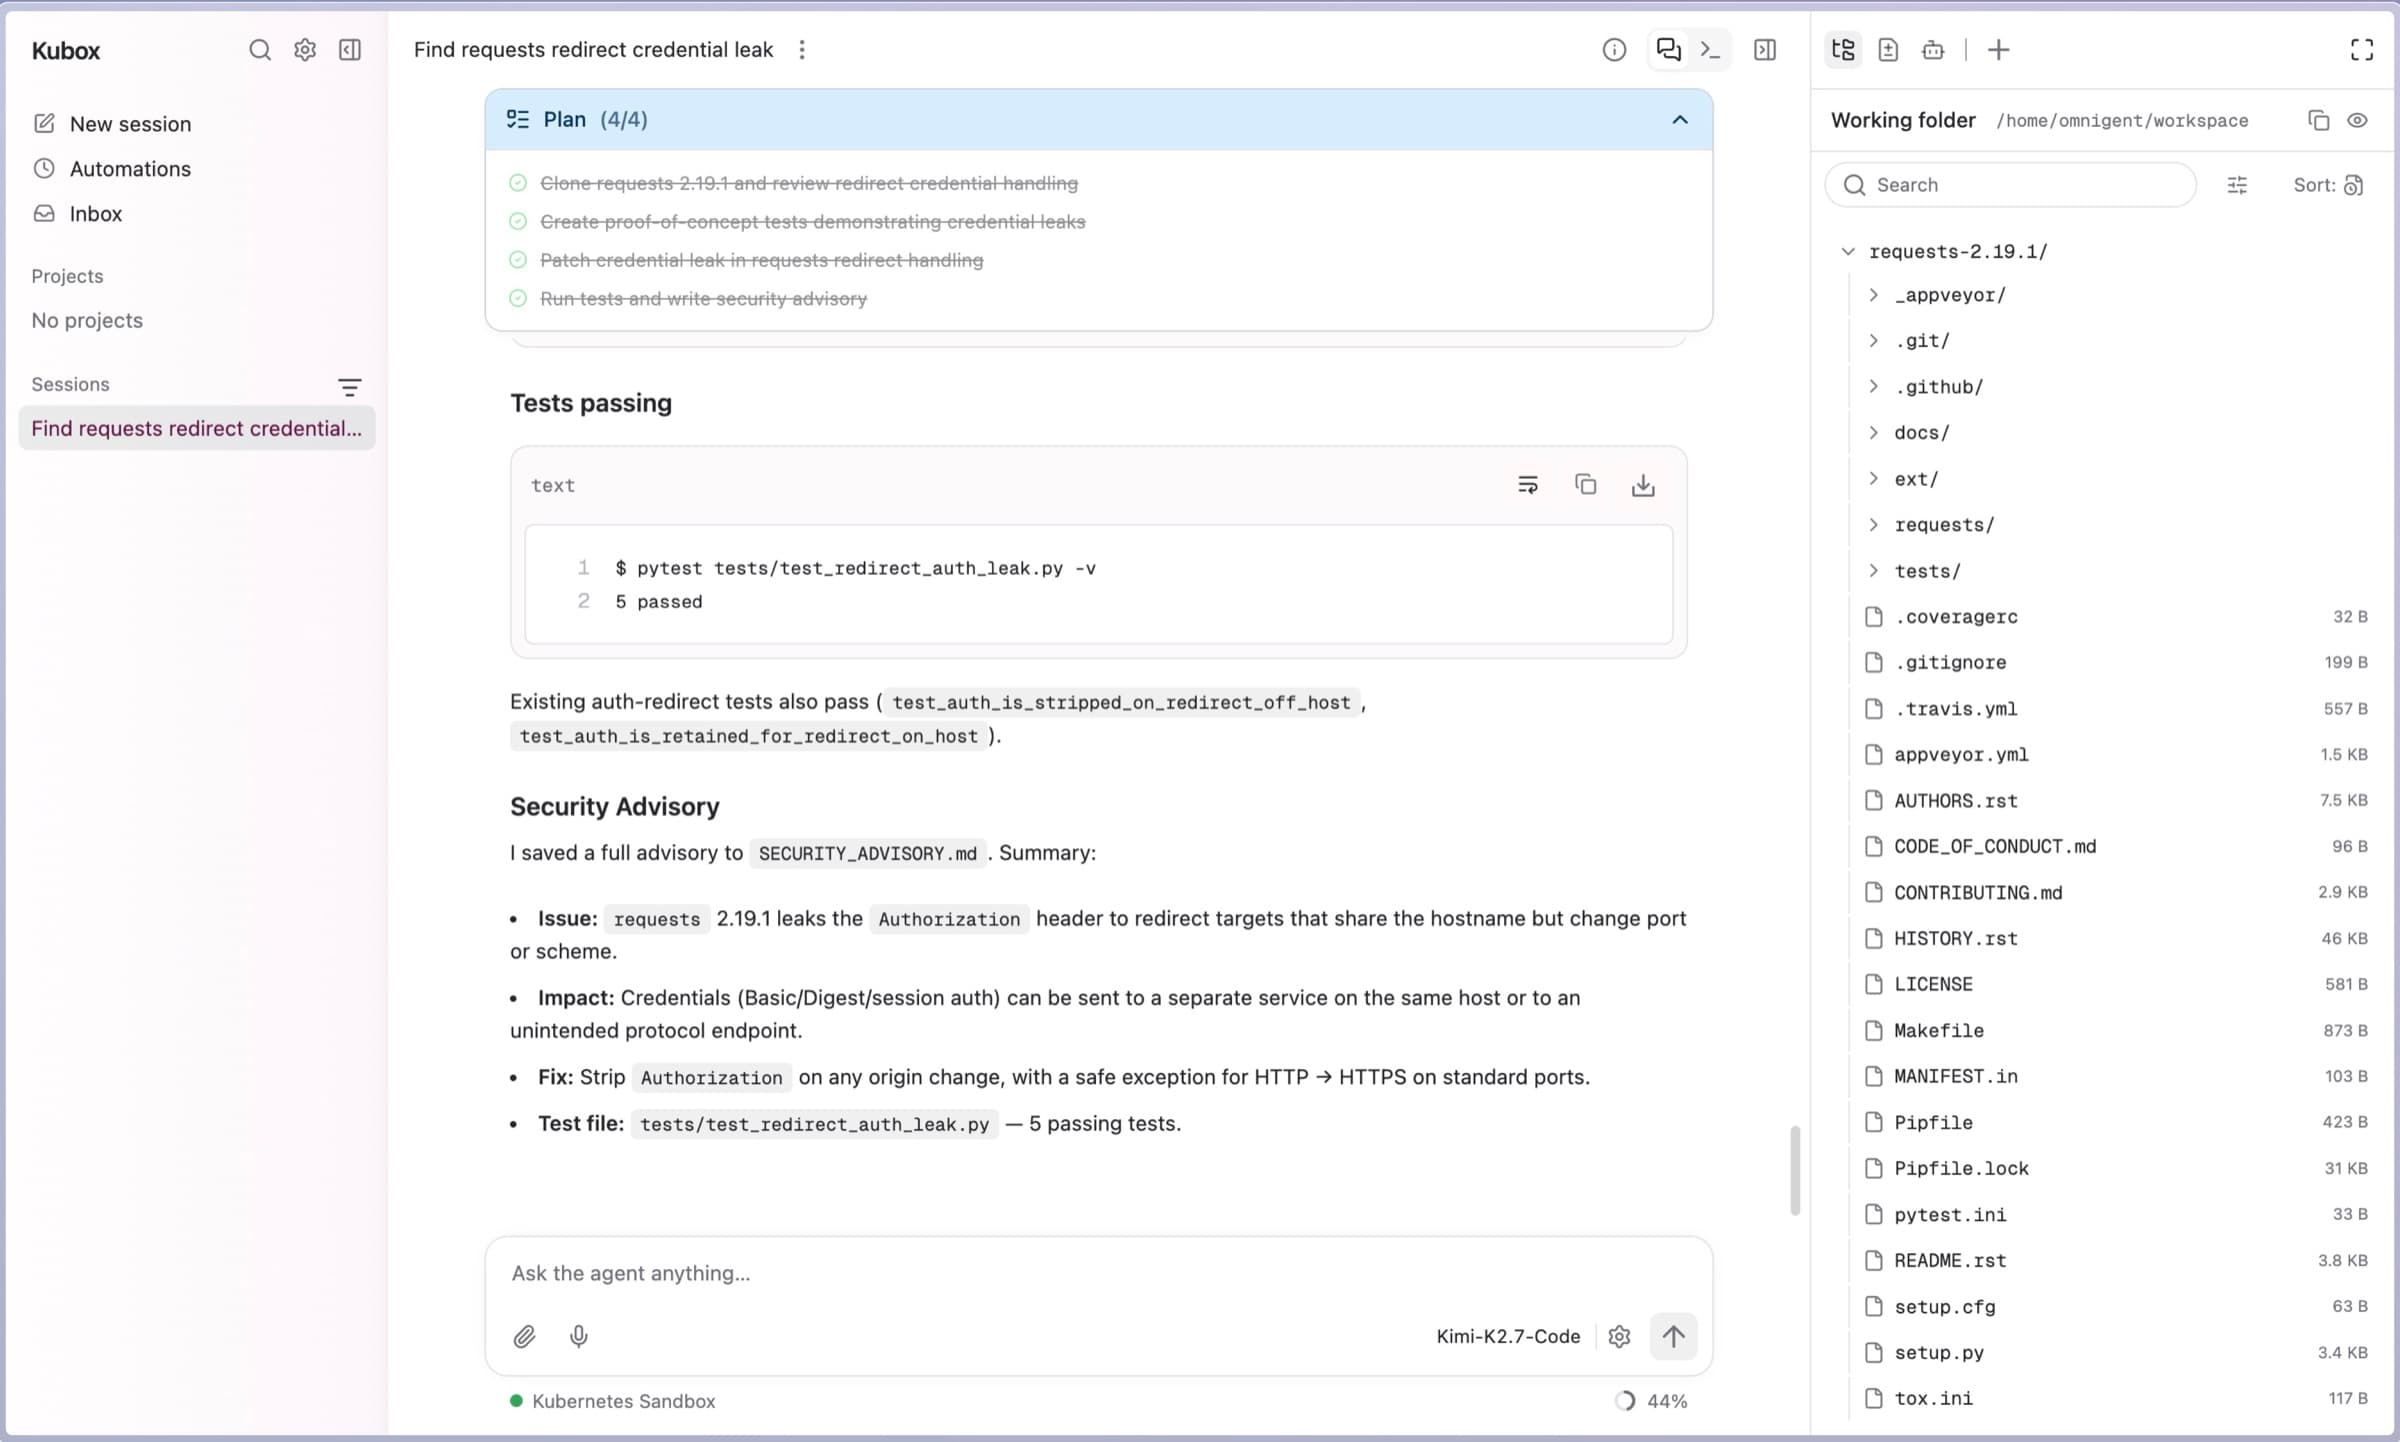2400x1442 pixels.
Task: Add a new panel tab with plus
Action: [x=1998, y=50]
